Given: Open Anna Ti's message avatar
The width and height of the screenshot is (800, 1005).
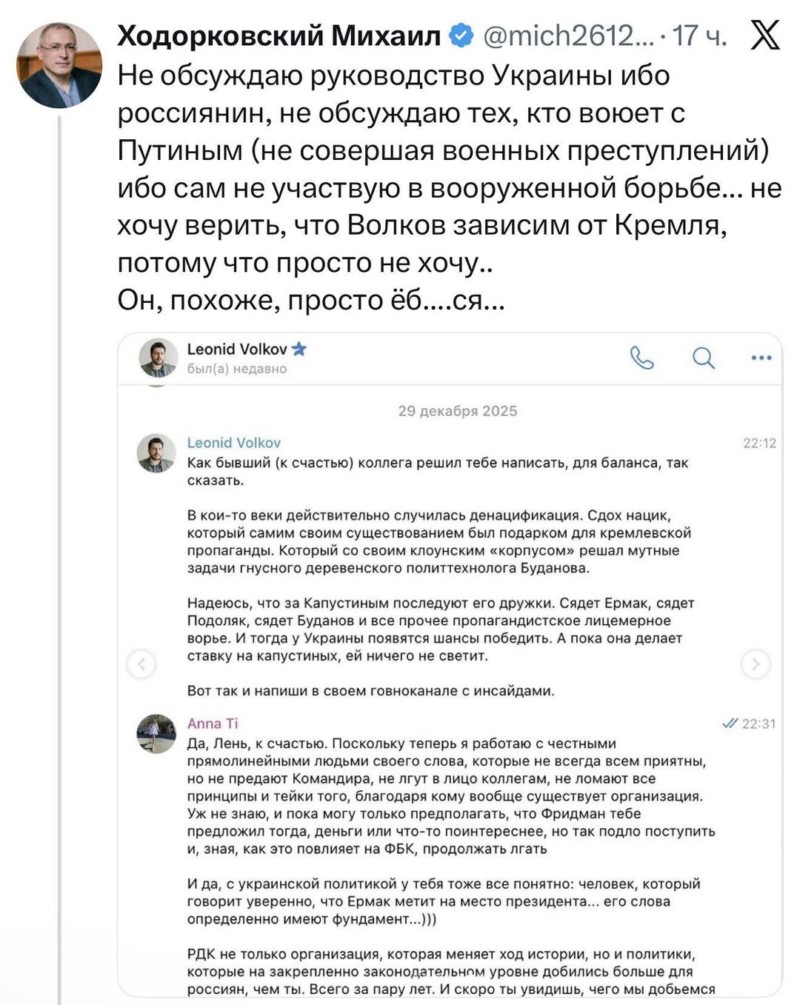Looking at the screenshot, I should [x=156, y=733].
